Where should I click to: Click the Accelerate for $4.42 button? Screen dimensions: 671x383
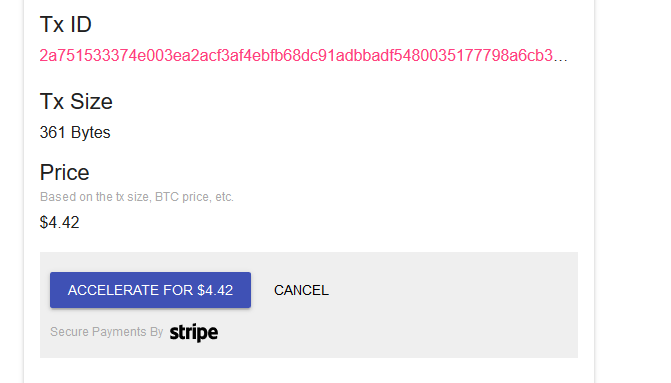150,290
